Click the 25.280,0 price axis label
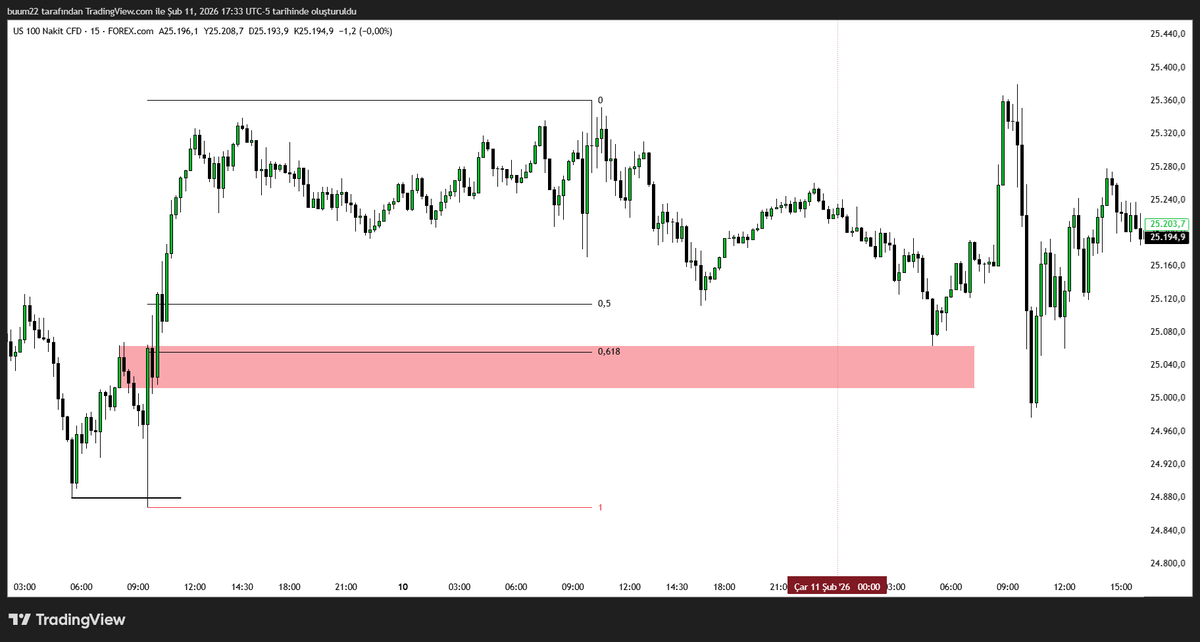This screenshot has height=642, width=1200. pyautogui.click(x=1167, y=167)
